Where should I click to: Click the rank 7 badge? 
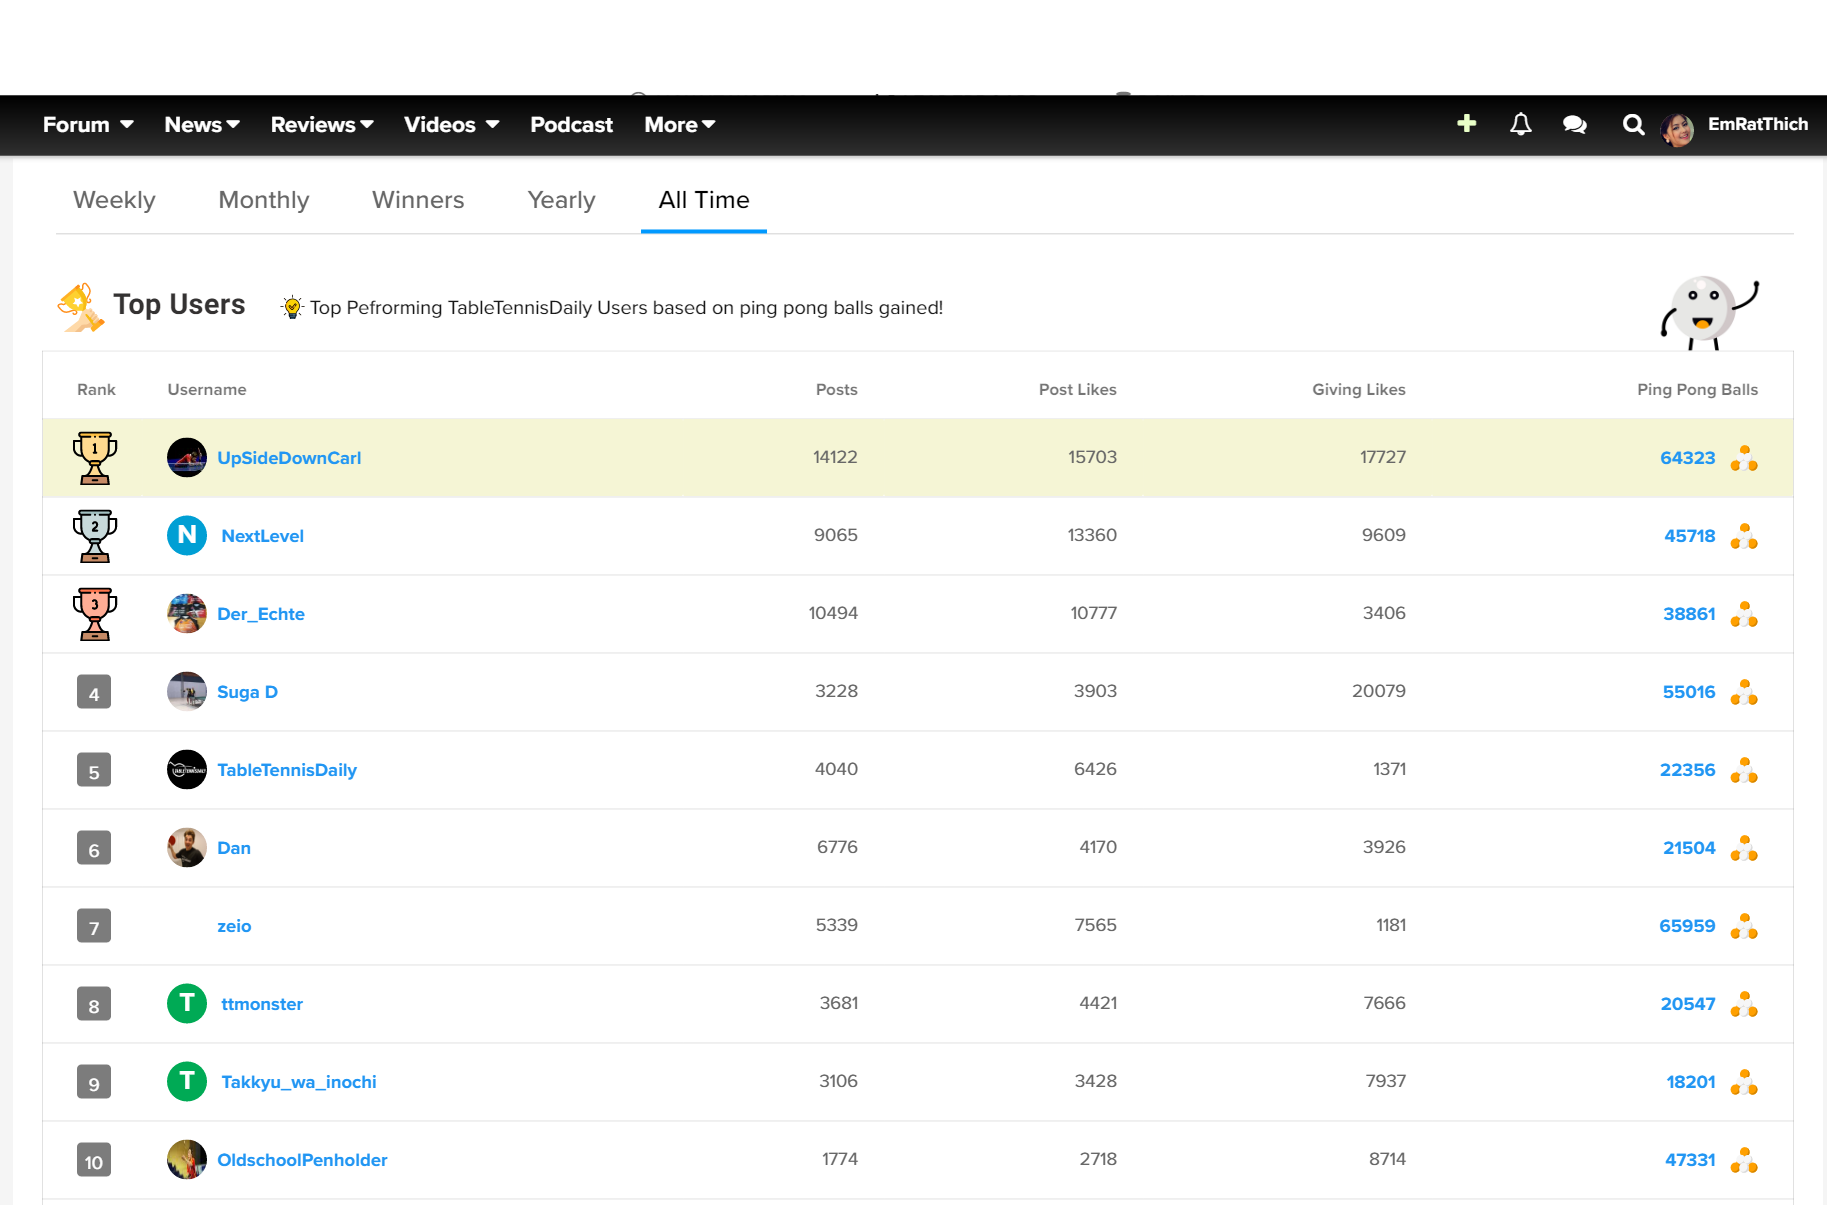coord(94,926)
